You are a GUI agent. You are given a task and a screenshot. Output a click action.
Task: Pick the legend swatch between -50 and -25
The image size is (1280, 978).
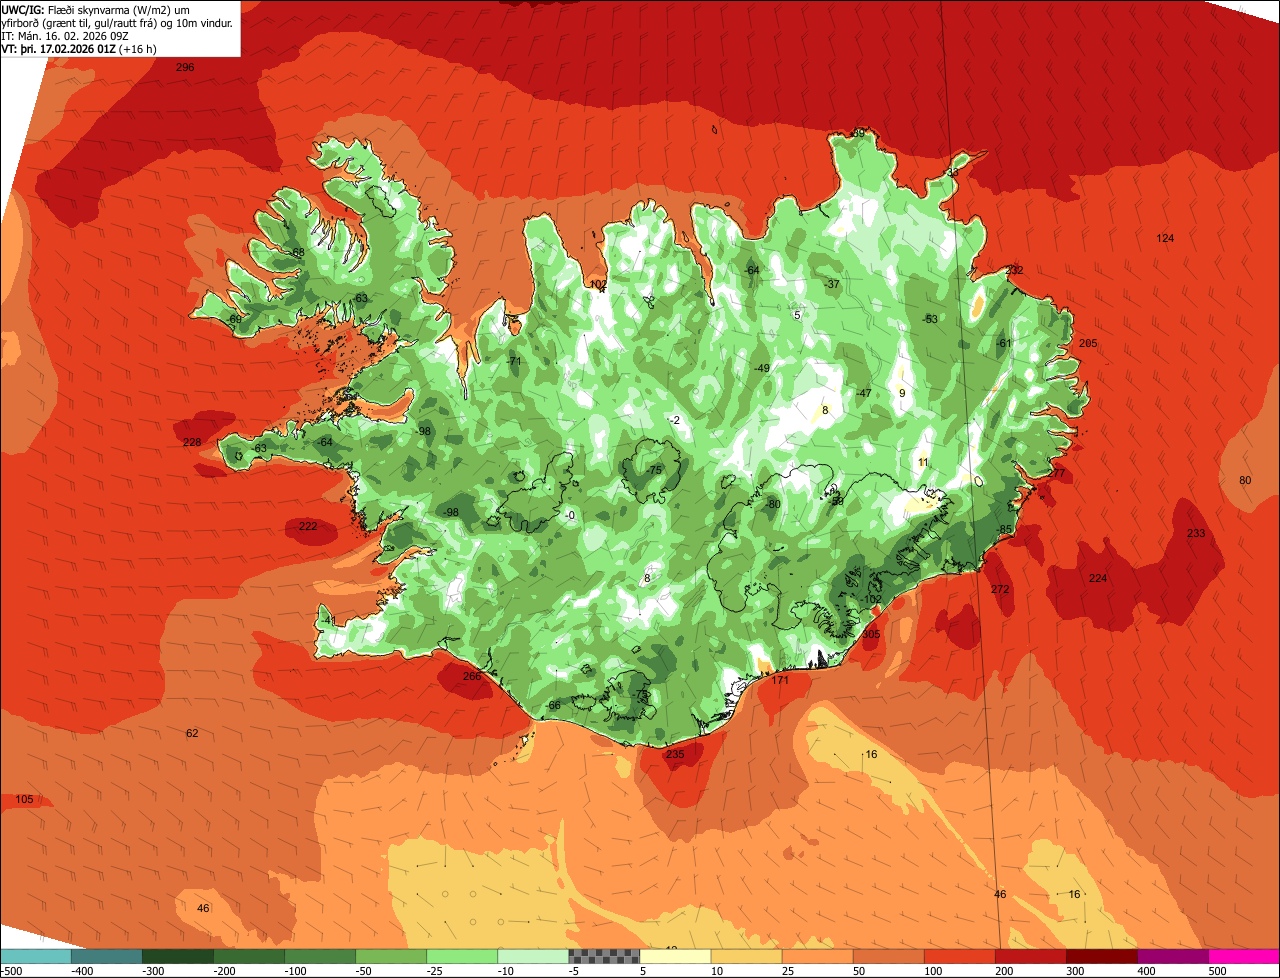(390, 956)
